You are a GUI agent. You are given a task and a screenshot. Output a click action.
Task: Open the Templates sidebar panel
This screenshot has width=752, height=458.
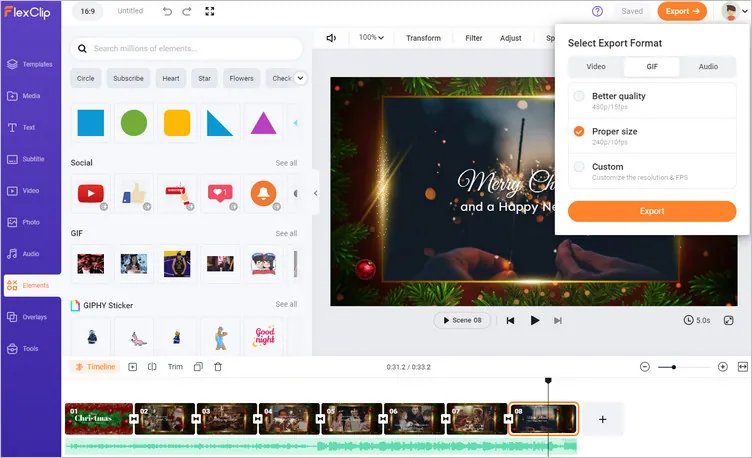[30, 64]
